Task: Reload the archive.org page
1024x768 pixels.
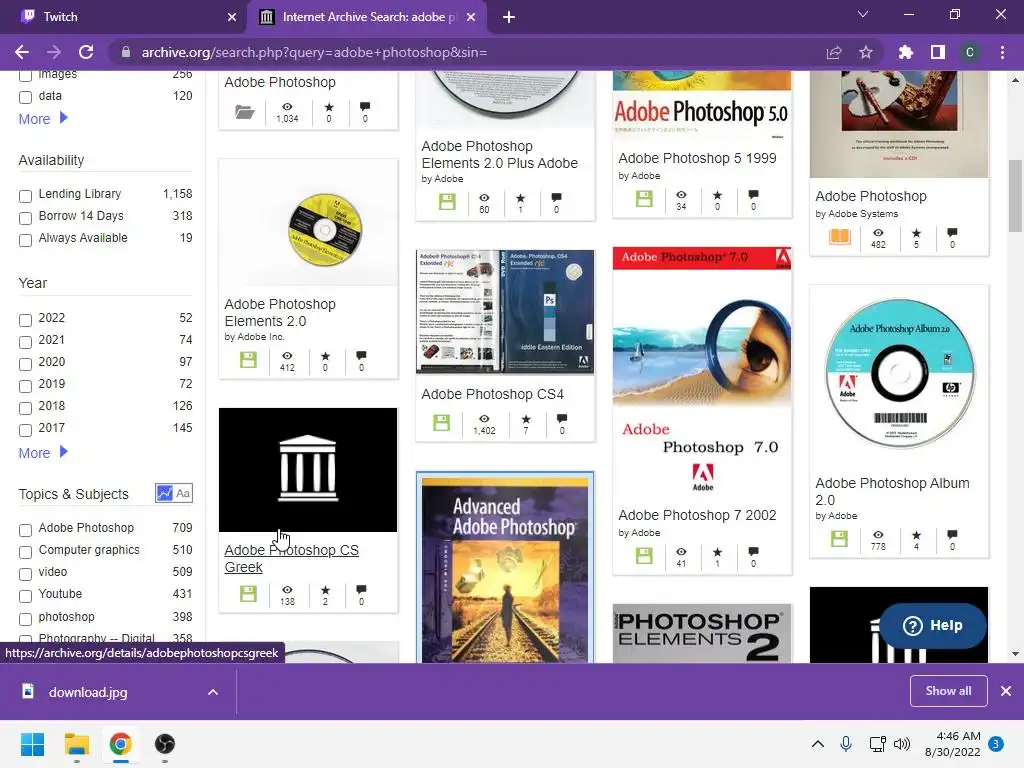Action: click(86, 52)
